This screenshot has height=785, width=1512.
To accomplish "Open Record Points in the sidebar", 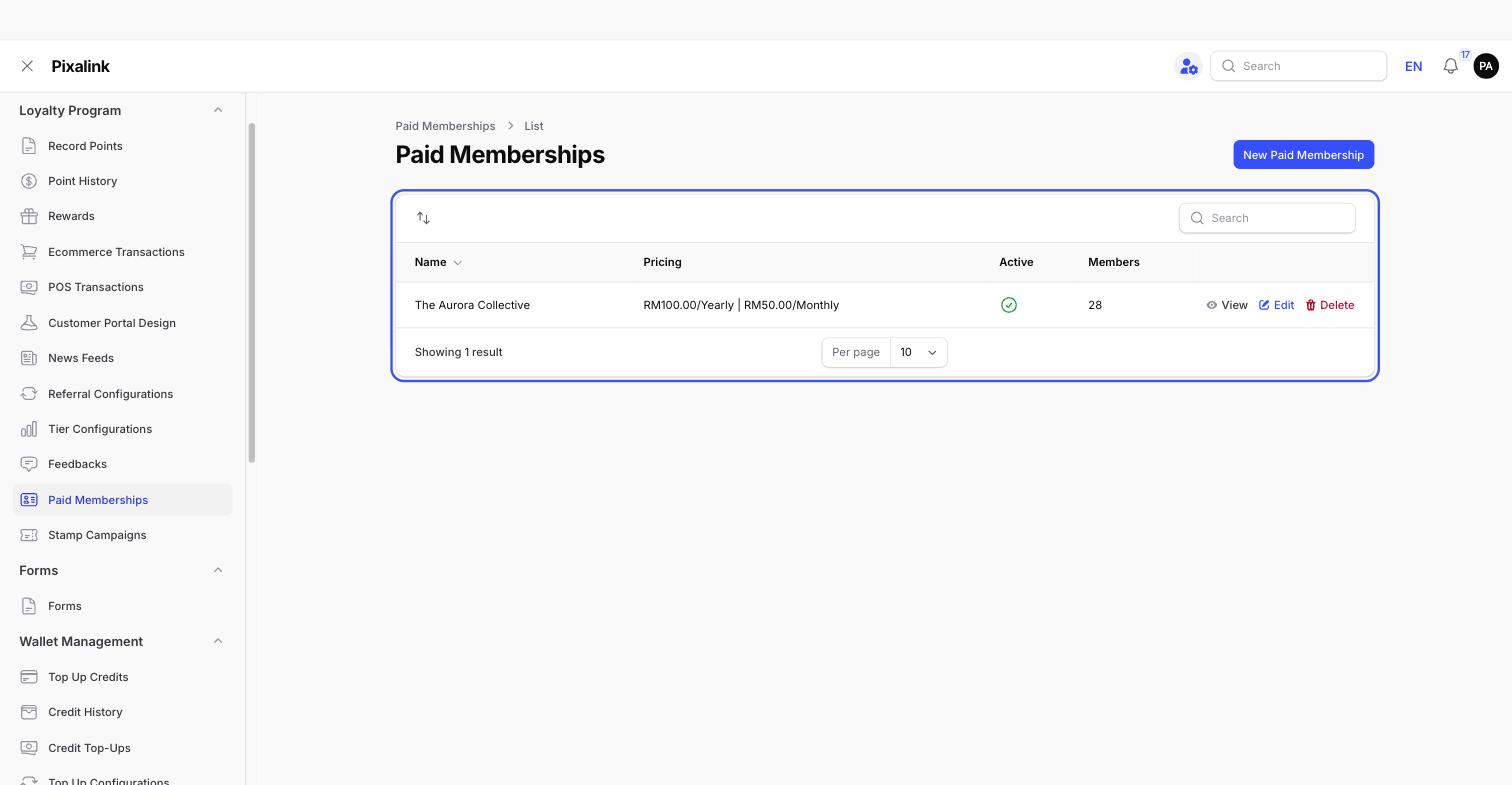I will [x=123, y=146].
